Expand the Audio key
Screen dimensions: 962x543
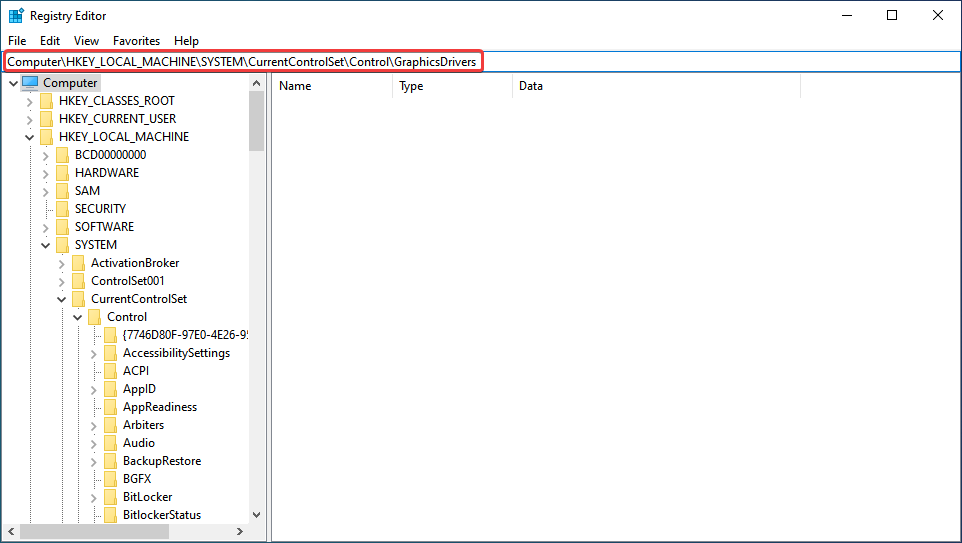point(93,443)
